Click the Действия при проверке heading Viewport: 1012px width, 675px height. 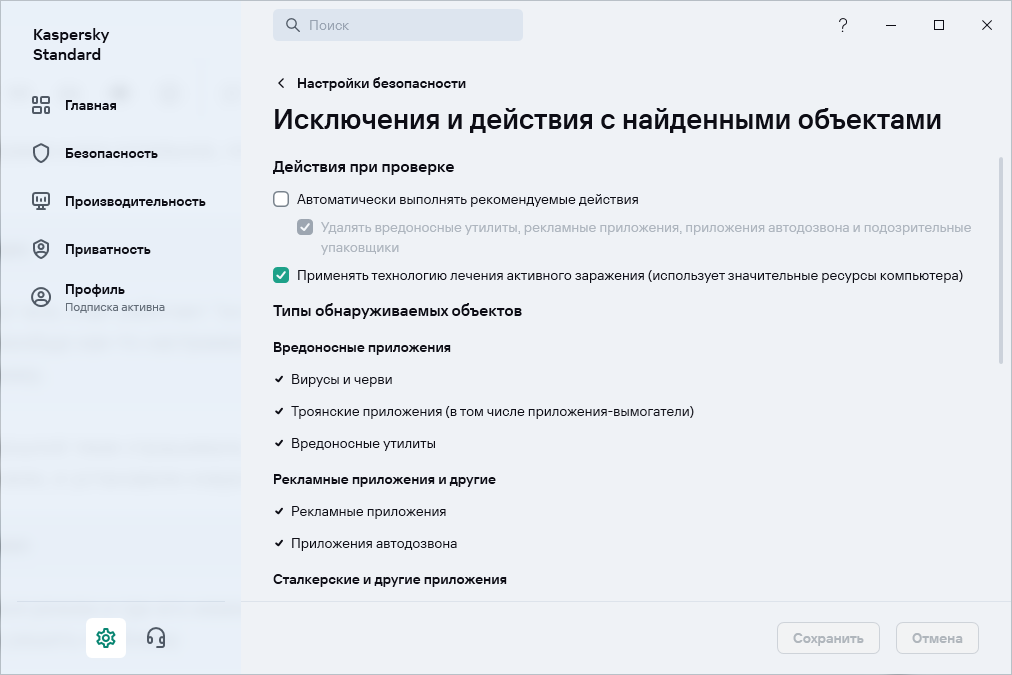[363, 167]
